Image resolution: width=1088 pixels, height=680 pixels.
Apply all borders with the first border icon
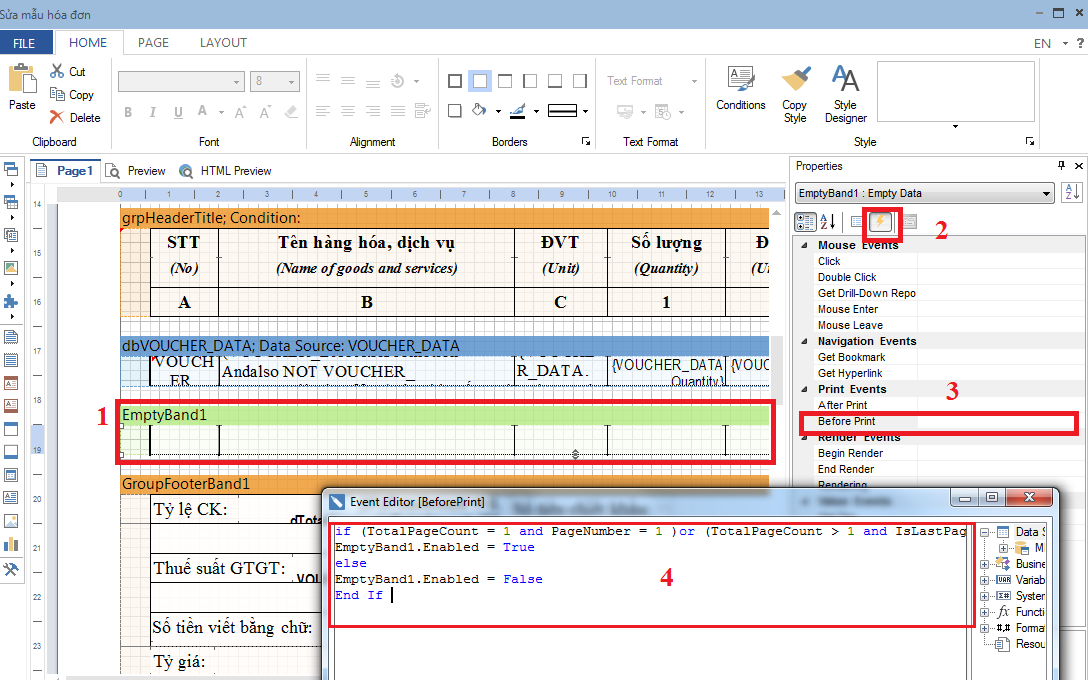click(455, 81)
